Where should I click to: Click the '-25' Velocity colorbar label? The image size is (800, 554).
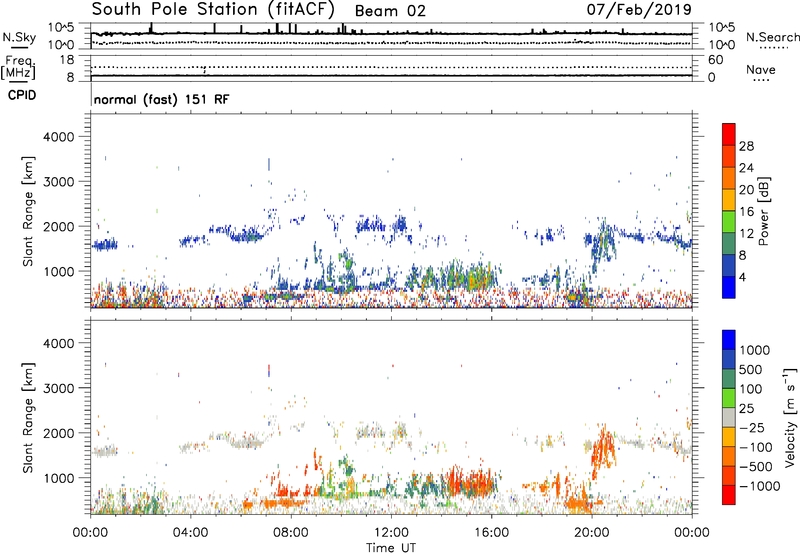pos(753,428)
